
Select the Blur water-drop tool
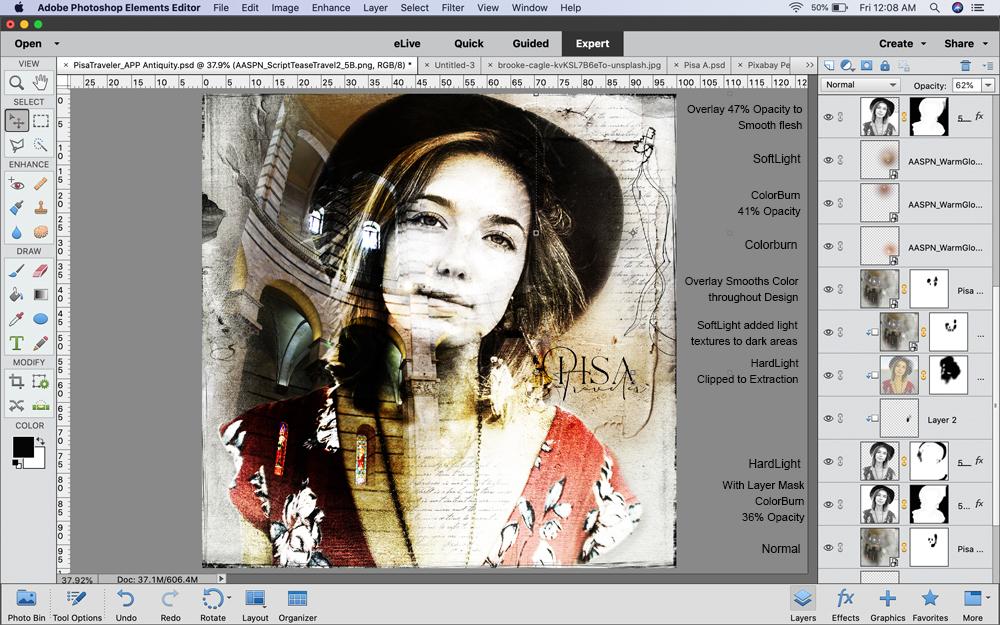(x=17, y=232)
